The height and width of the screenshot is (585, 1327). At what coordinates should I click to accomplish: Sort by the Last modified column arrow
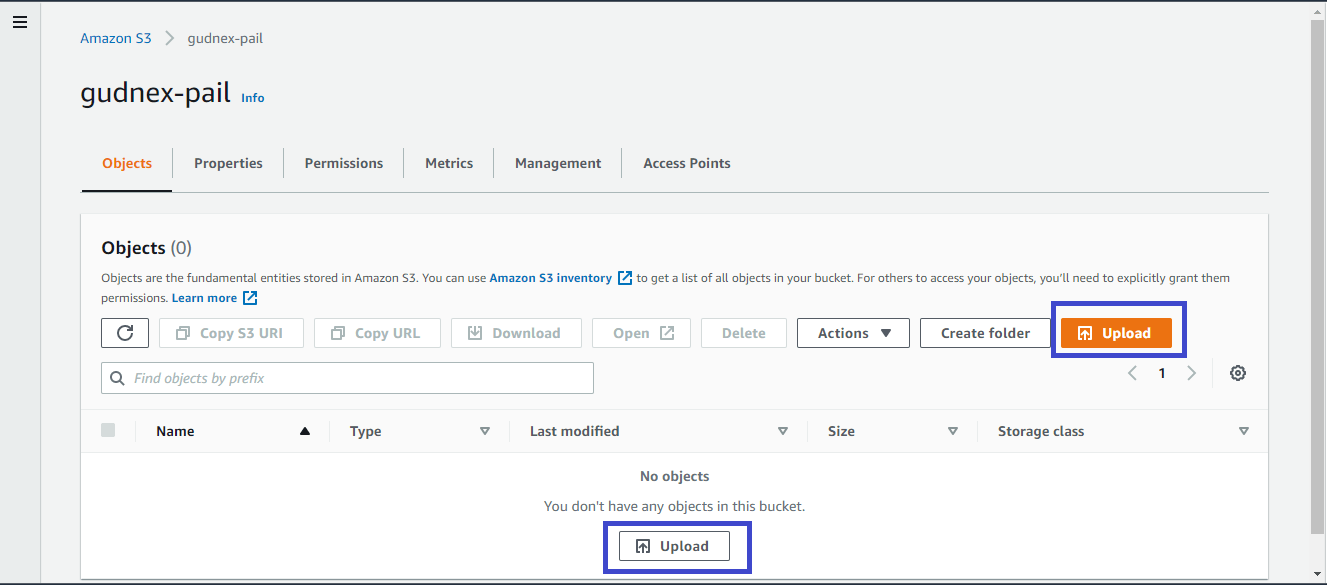click(783, 431)
